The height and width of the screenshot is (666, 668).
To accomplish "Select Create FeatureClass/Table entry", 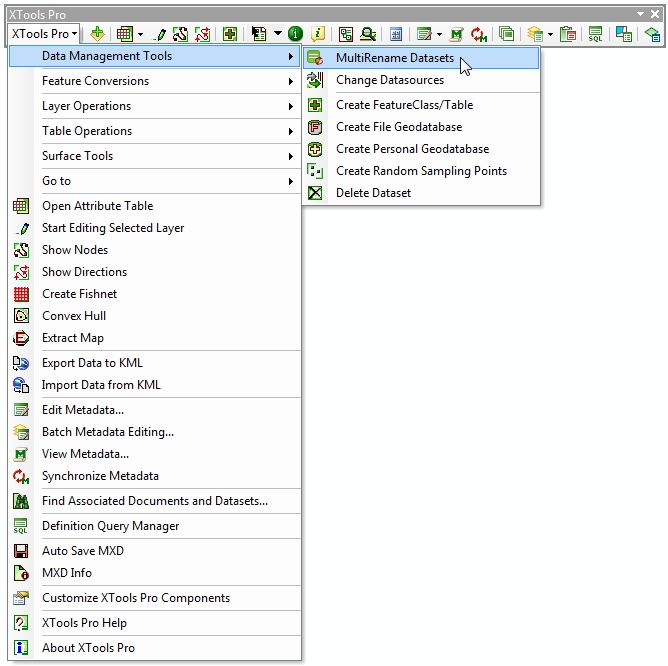I will coord(421,105).
